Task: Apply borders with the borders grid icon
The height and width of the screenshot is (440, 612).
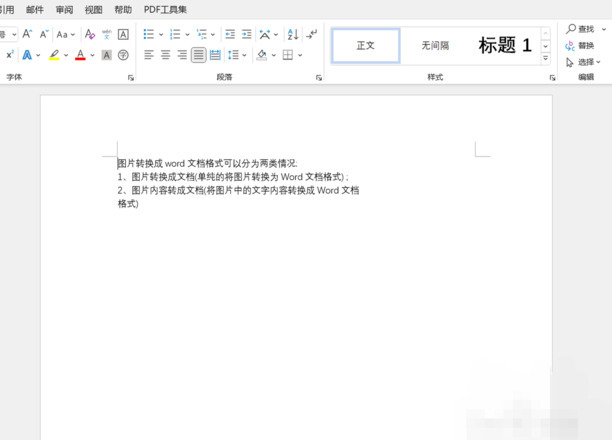Action: pos(288,55)
